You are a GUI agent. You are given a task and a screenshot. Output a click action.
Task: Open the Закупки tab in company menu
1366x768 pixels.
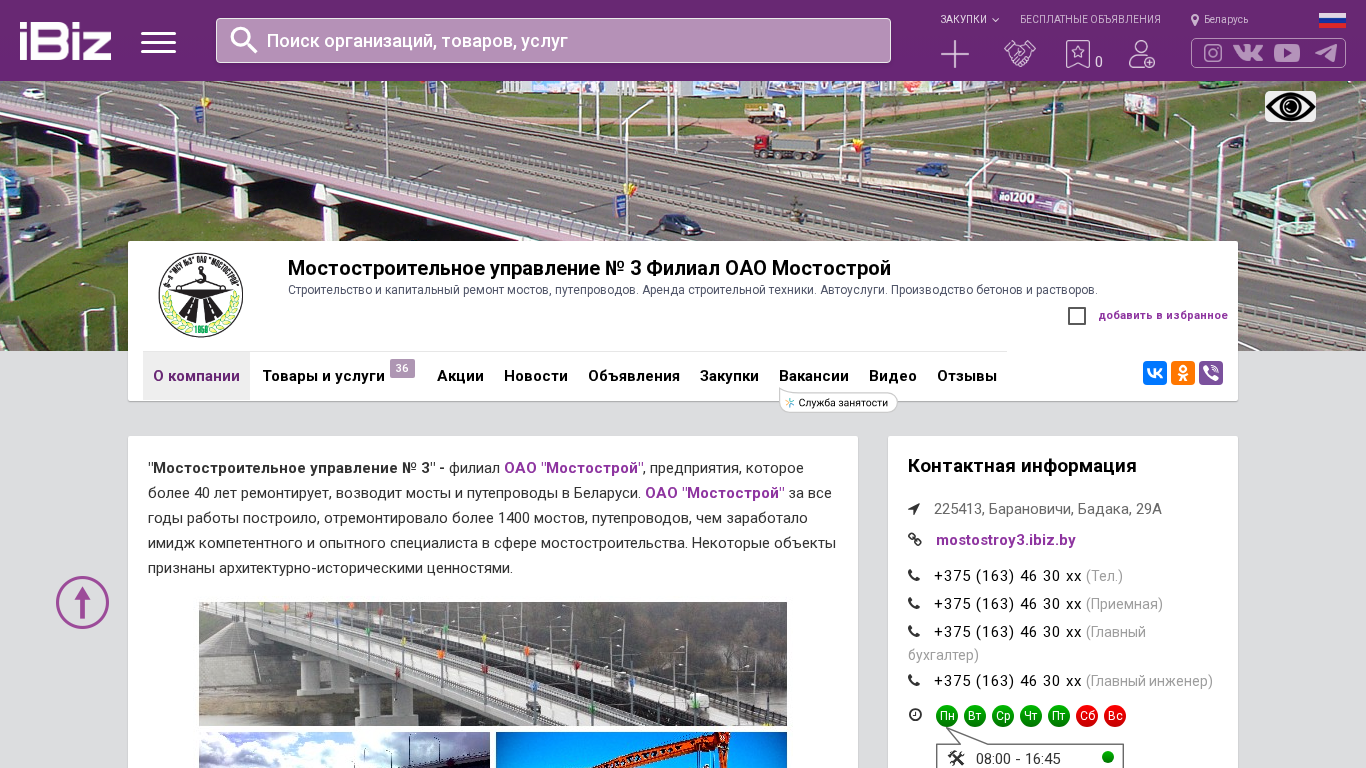(729, 376)
